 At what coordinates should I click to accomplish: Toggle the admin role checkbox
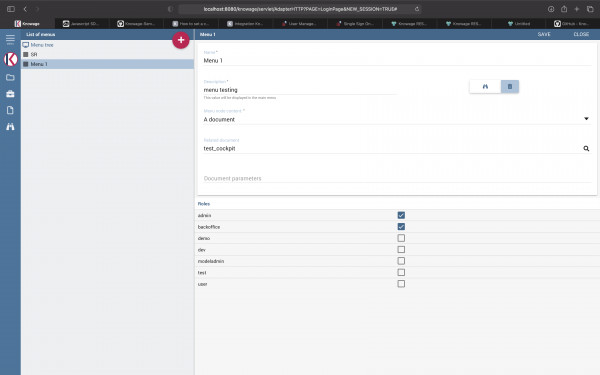401,215
